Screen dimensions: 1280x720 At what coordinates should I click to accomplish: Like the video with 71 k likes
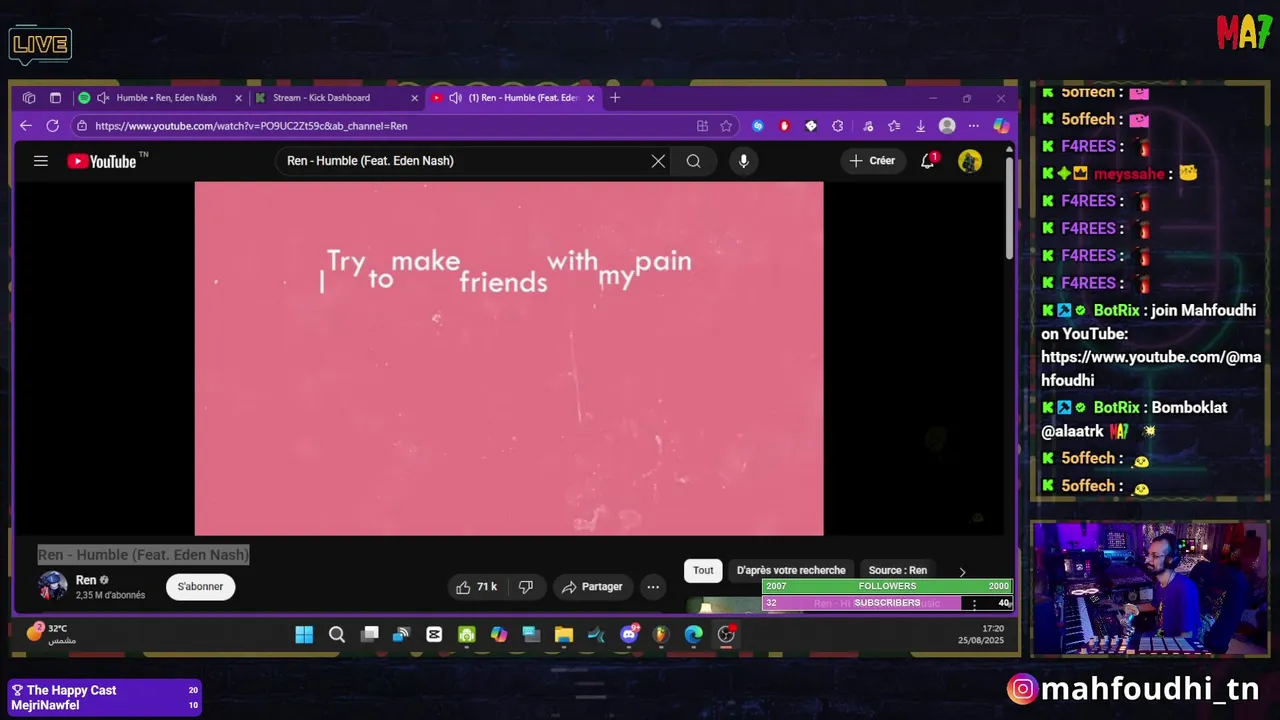pos(476,587)
